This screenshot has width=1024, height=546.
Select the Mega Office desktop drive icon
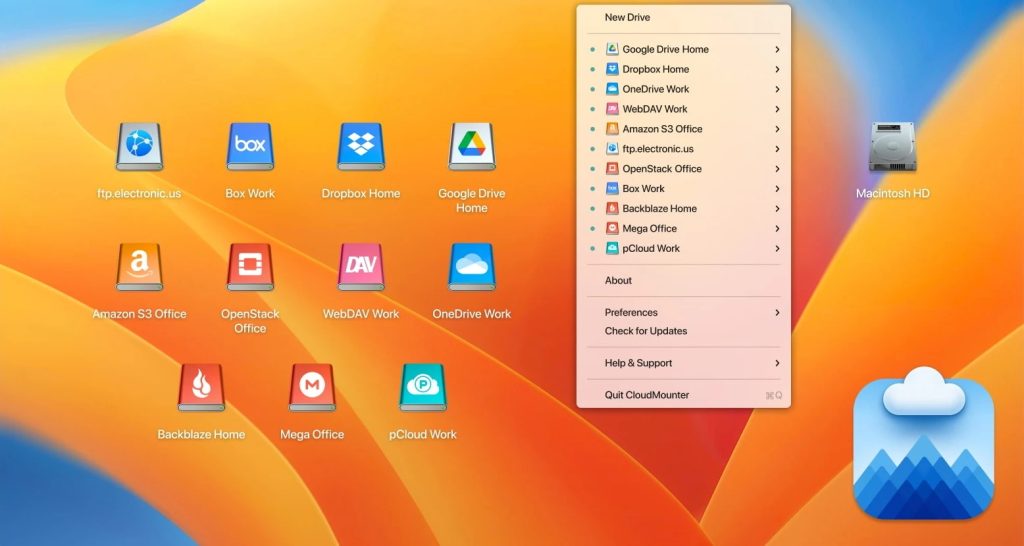[312, 387]
